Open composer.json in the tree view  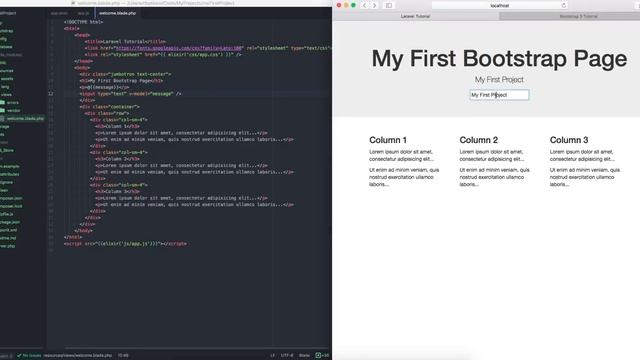(x=11, y=198)
